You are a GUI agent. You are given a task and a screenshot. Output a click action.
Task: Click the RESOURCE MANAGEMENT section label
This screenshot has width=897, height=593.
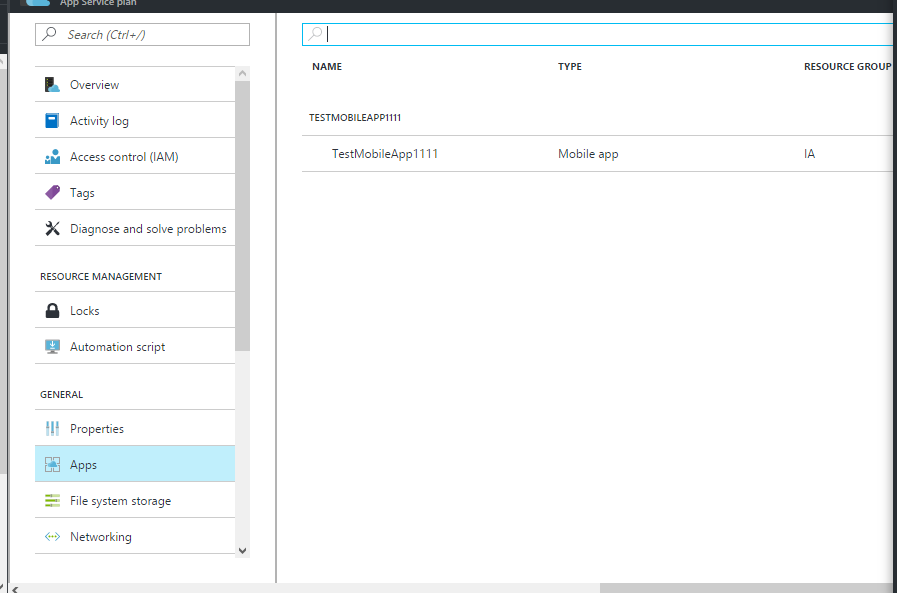pyautogui.click(x=101, y=276)
